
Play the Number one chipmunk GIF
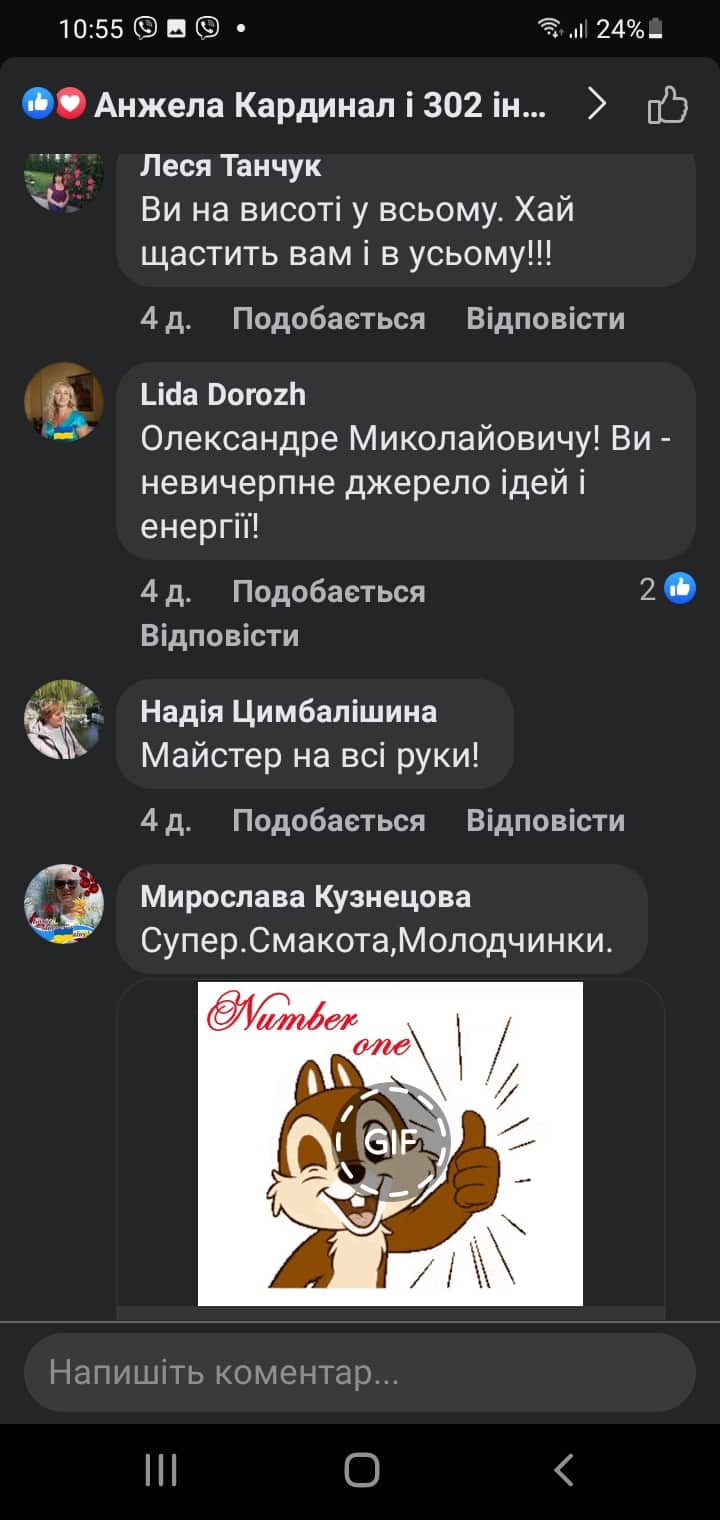click(x=390, y=1143)
